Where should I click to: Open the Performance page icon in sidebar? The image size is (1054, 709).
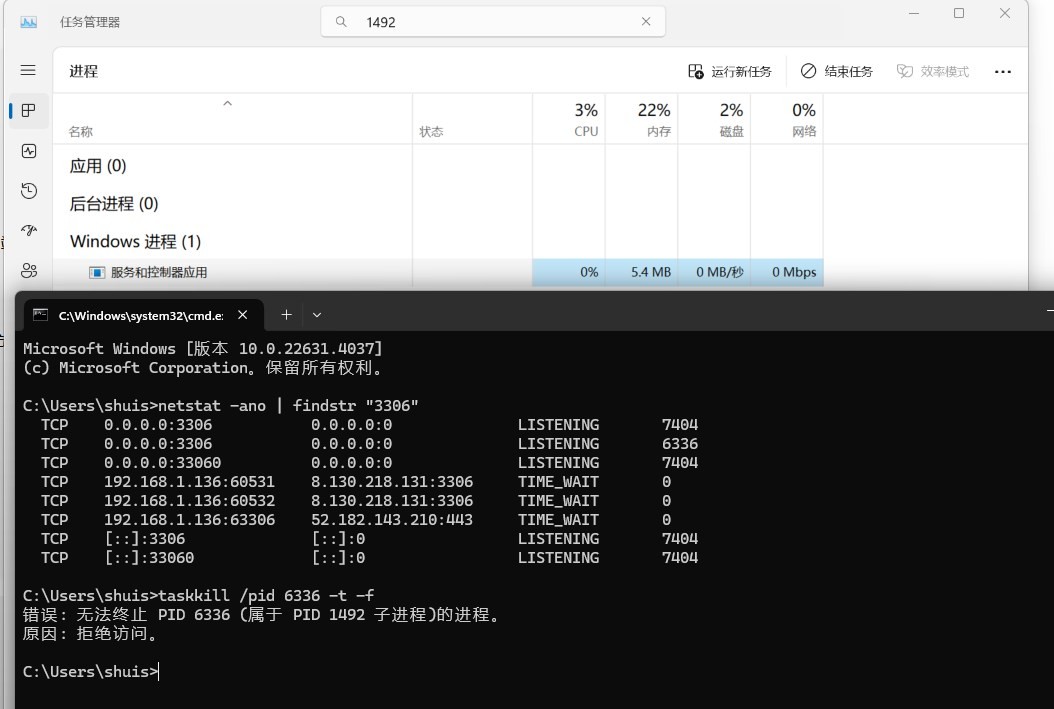[28, 151]
